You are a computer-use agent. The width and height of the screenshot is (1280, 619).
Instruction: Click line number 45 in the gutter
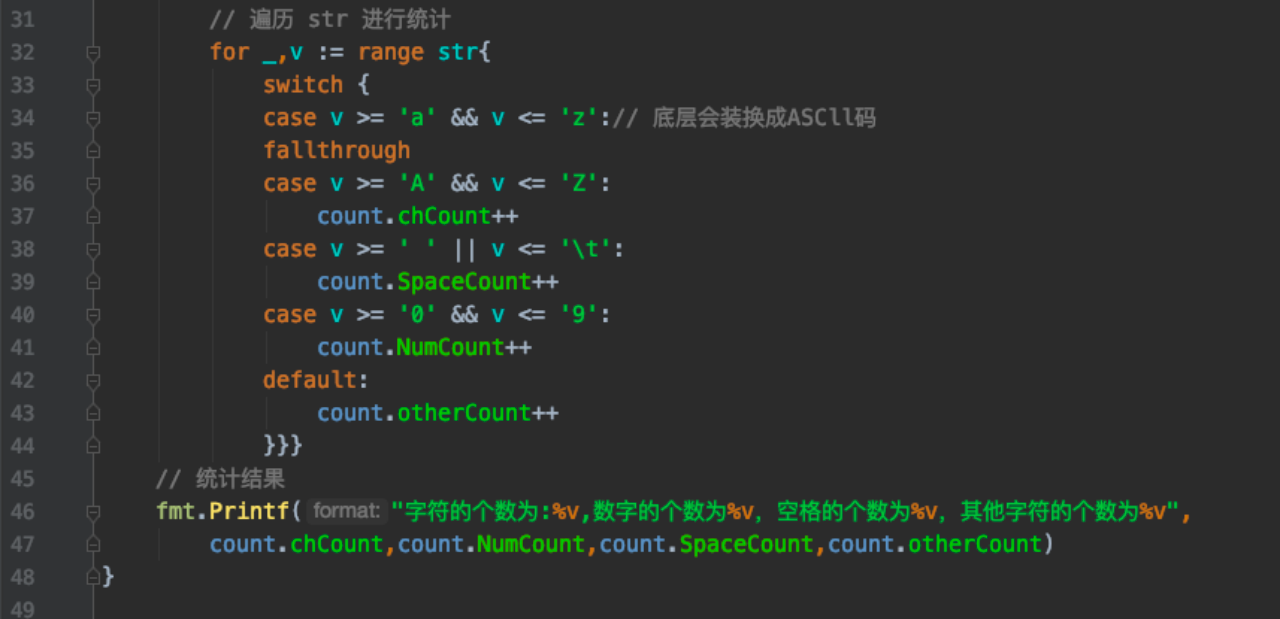22,479
